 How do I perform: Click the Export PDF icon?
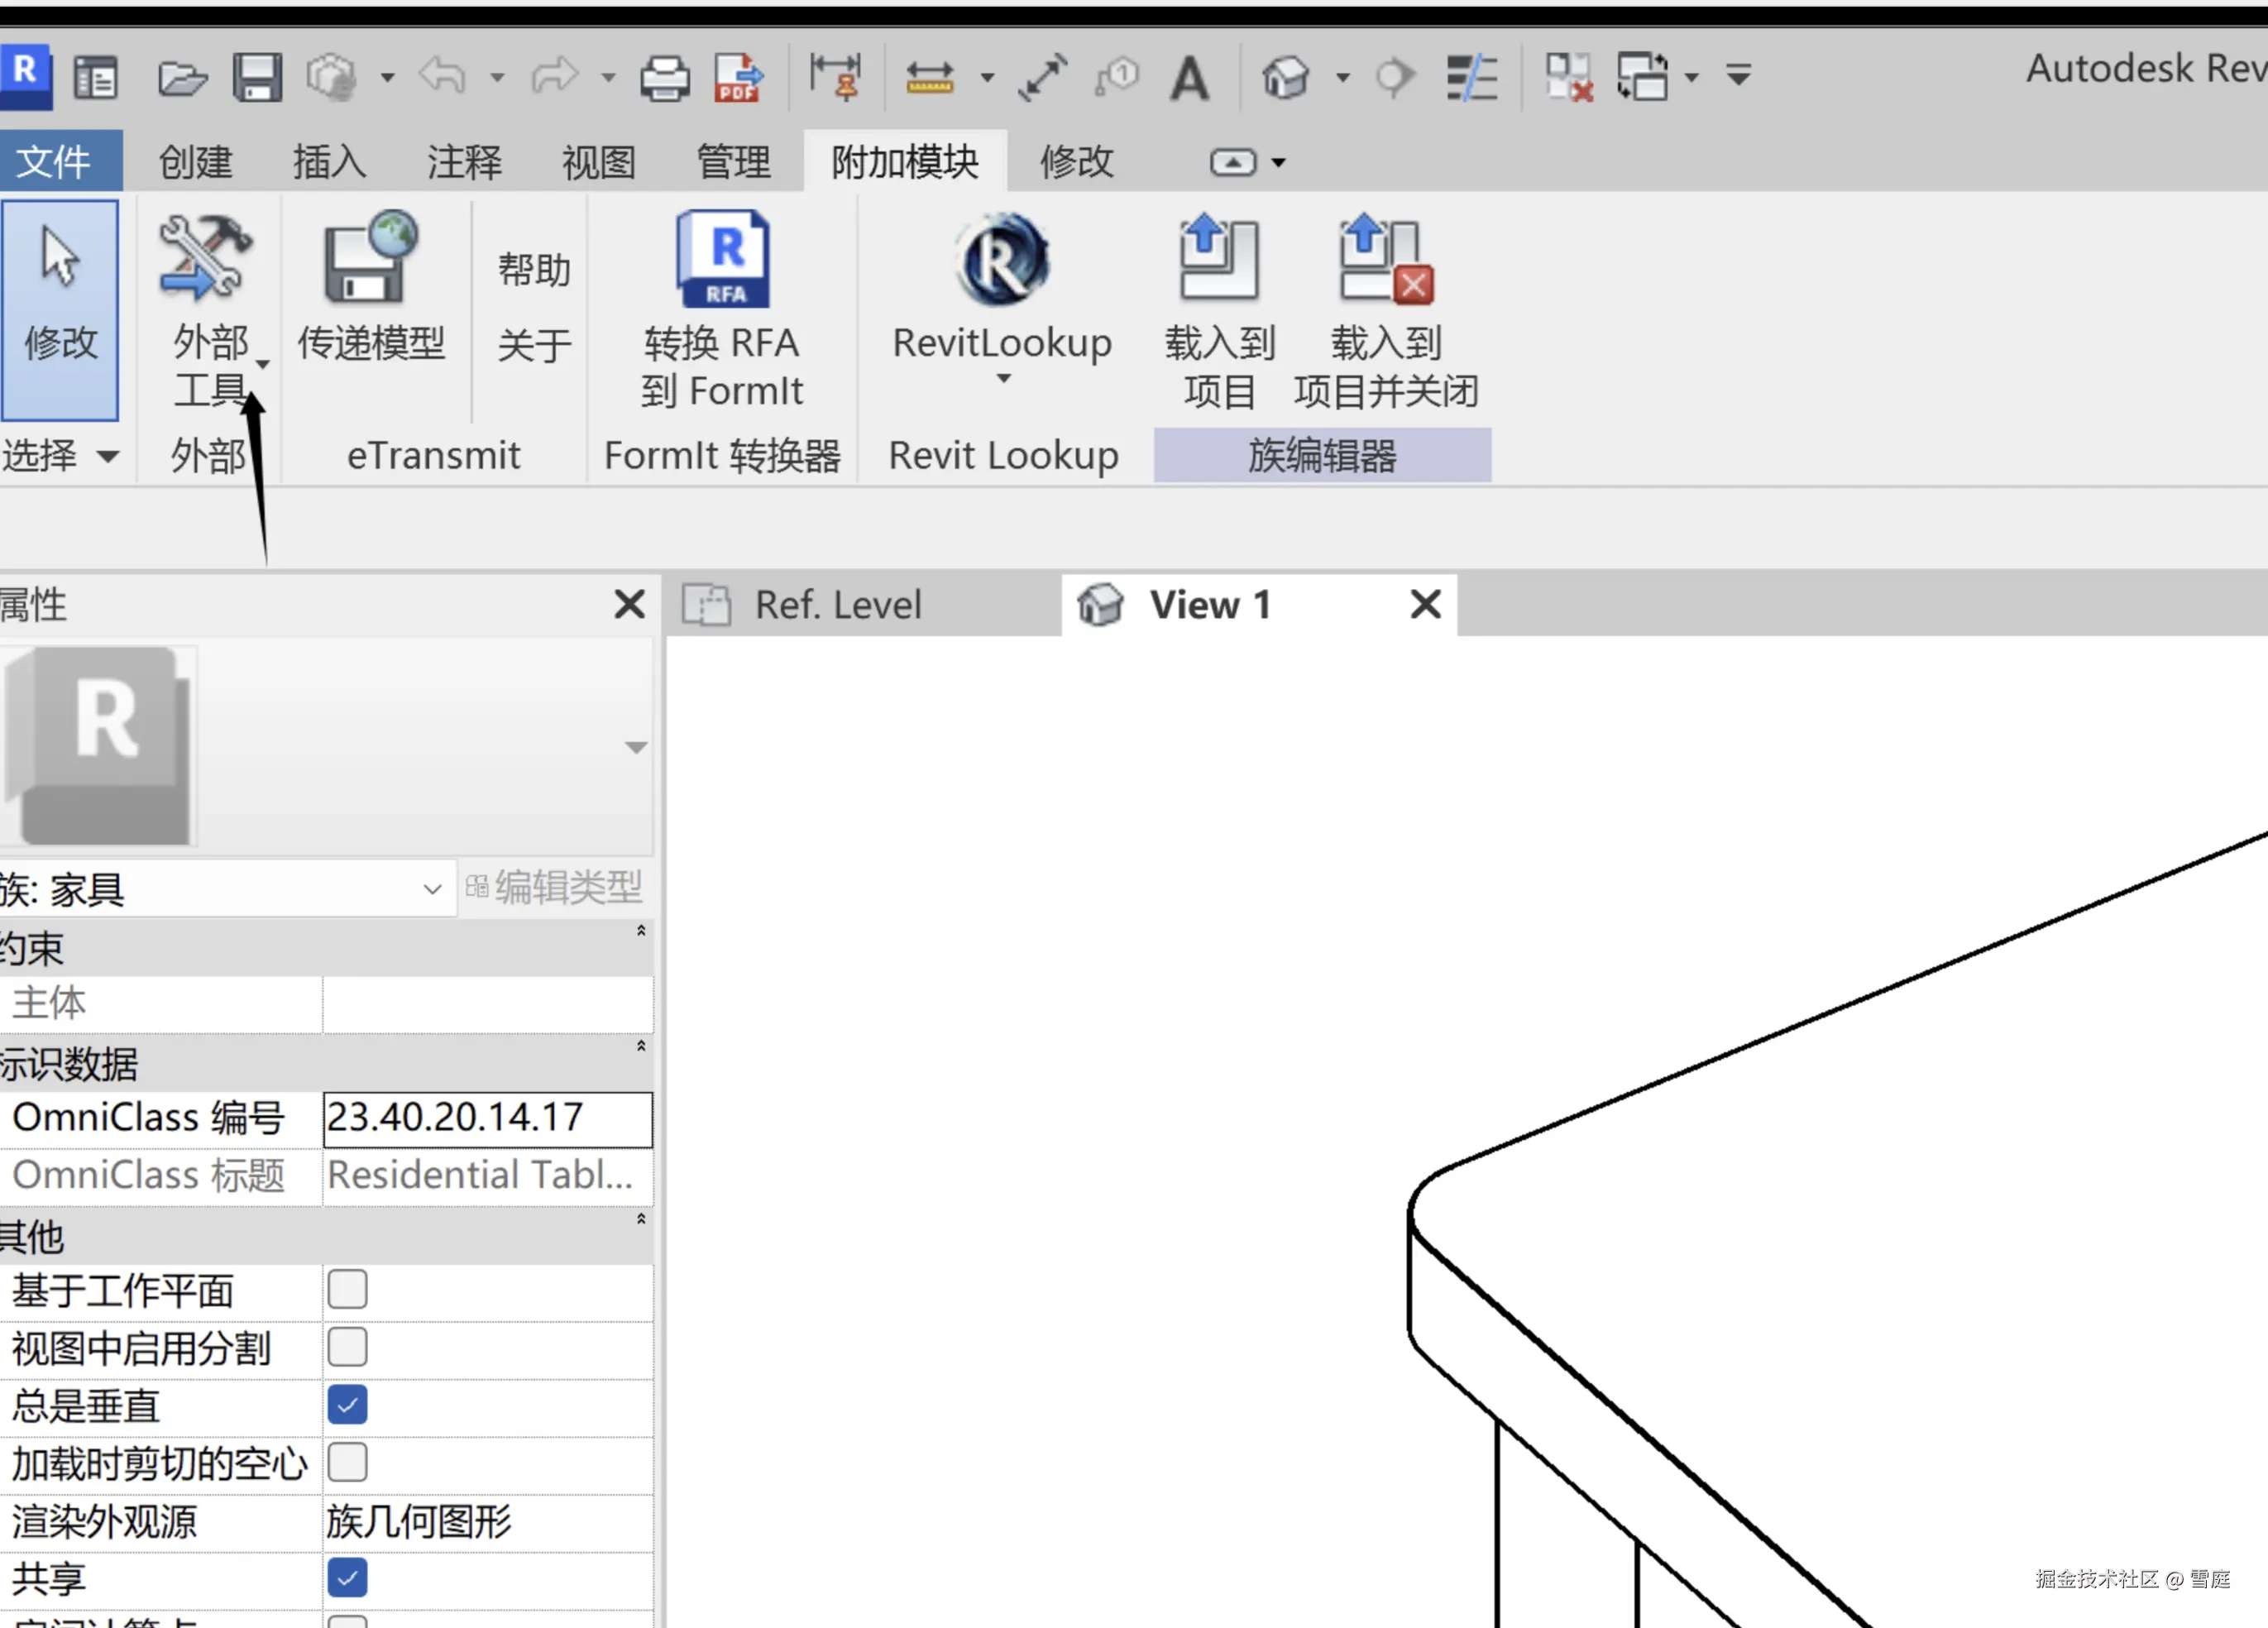[x=738, y=77]
